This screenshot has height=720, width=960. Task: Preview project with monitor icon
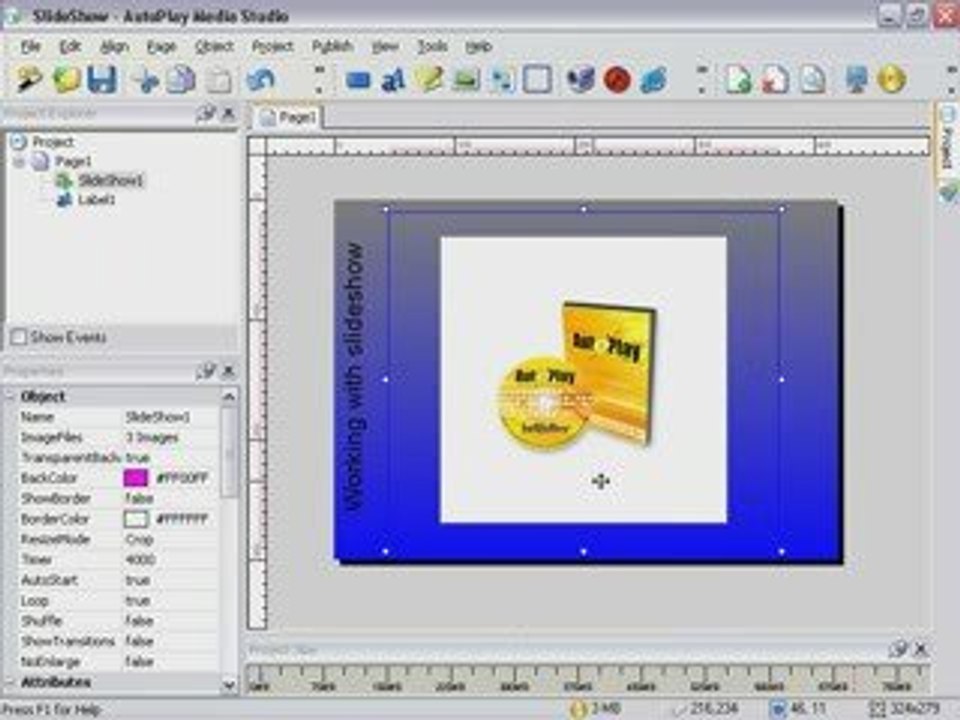[856, 80]
